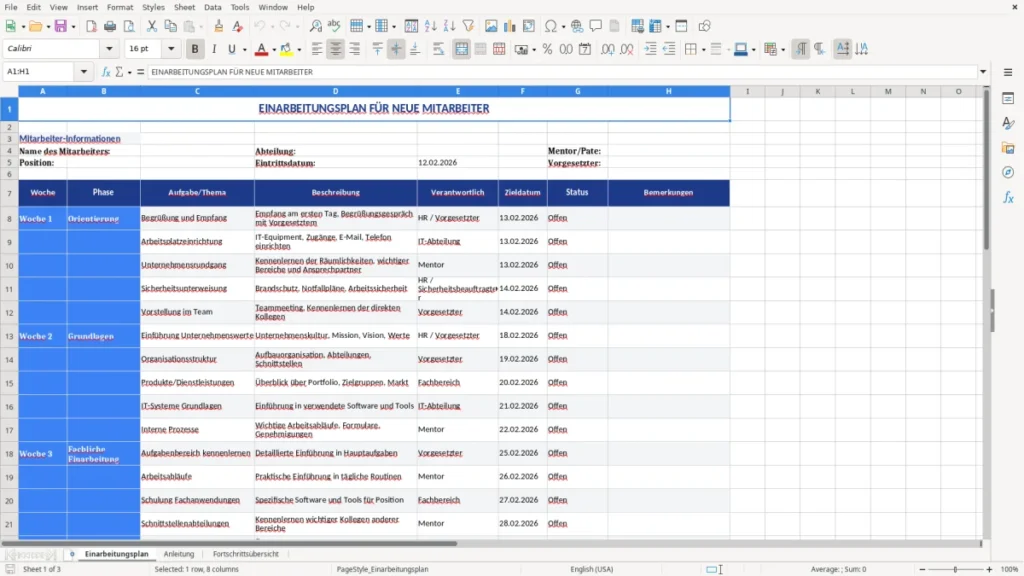Open the sidebar Styles panel icon
The width and height of the screenshot is (1024, 576).
pyautogui.click(x=1008, y=123)
